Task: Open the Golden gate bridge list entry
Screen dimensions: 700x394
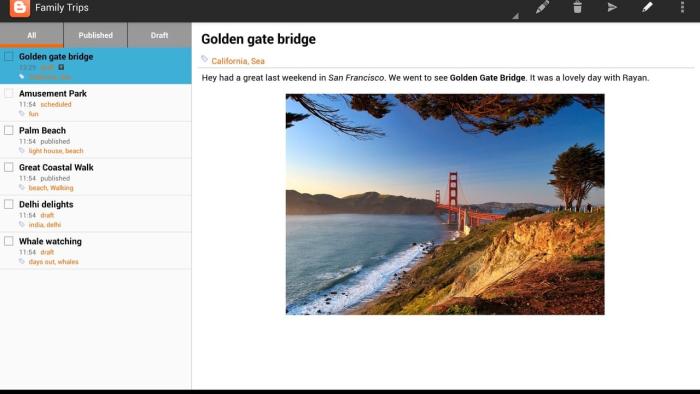Action: (x=96, y=66)
